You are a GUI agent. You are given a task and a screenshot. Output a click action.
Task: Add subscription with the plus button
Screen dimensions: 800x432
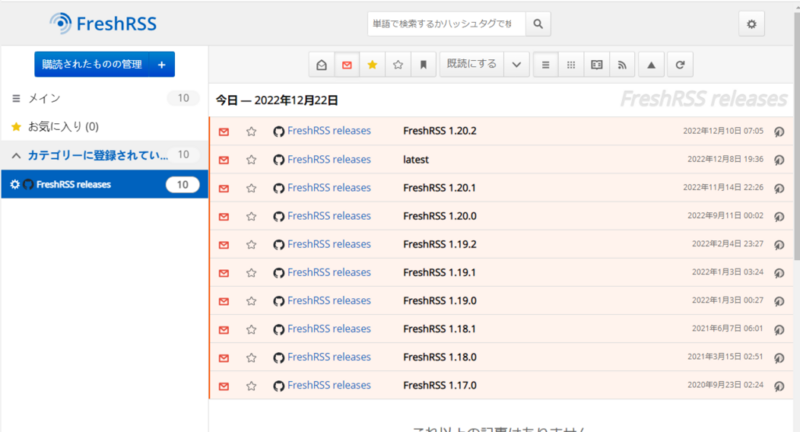pyautogui.click(x=162, y=64)
